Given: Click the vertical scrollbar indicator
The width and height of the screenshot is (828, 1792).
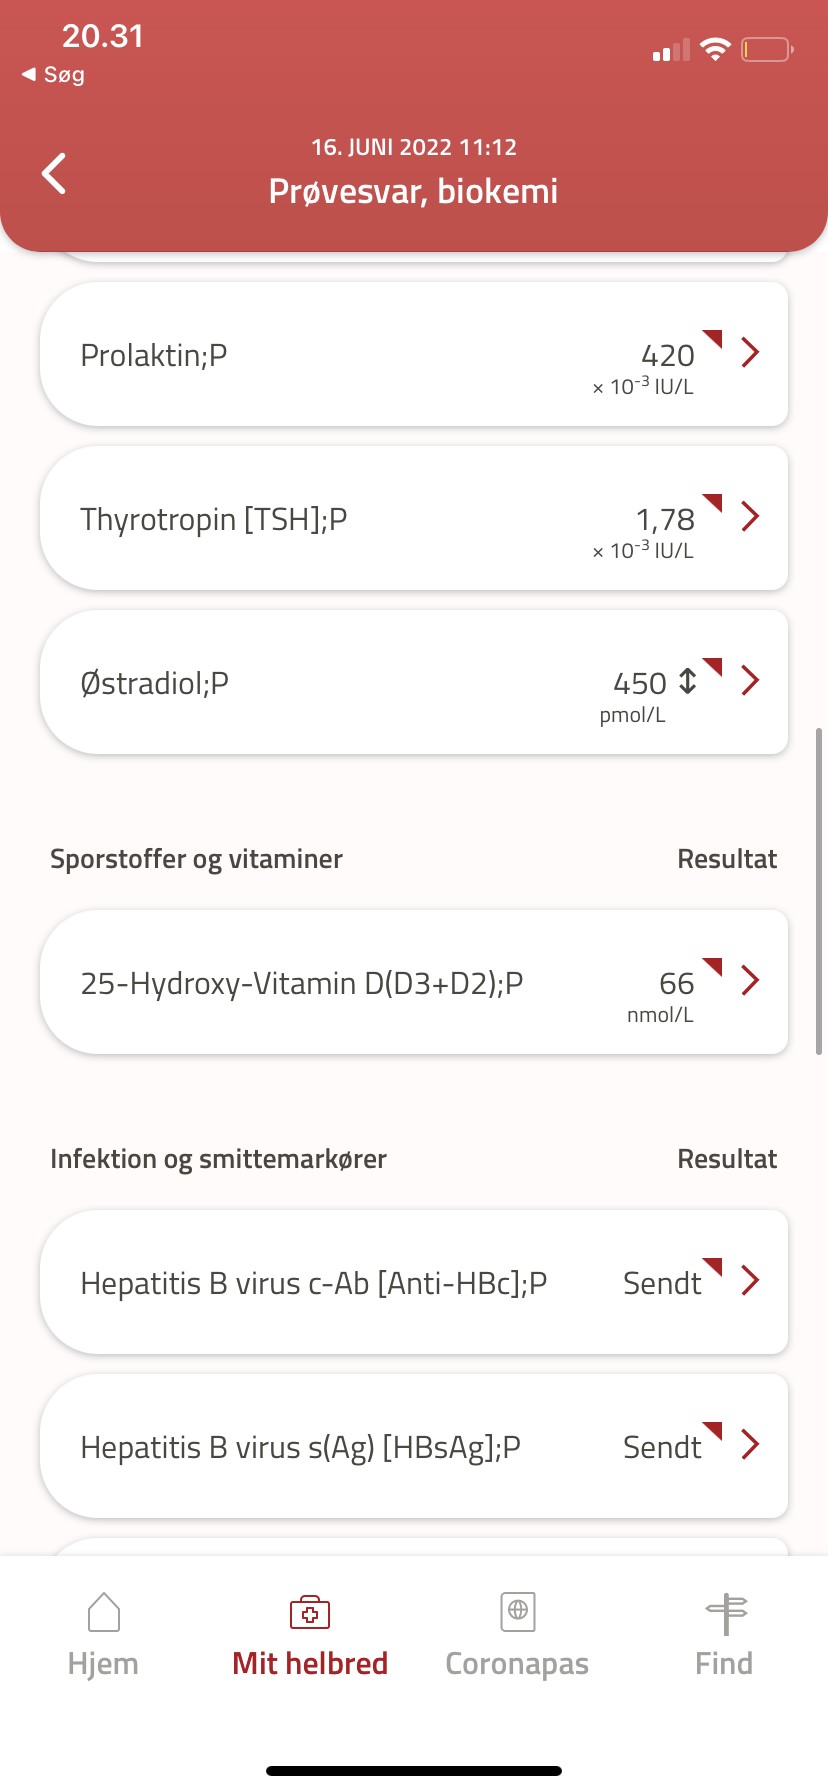Looking at the screenshot, I should pyautogui.click(x=819, y=890).
